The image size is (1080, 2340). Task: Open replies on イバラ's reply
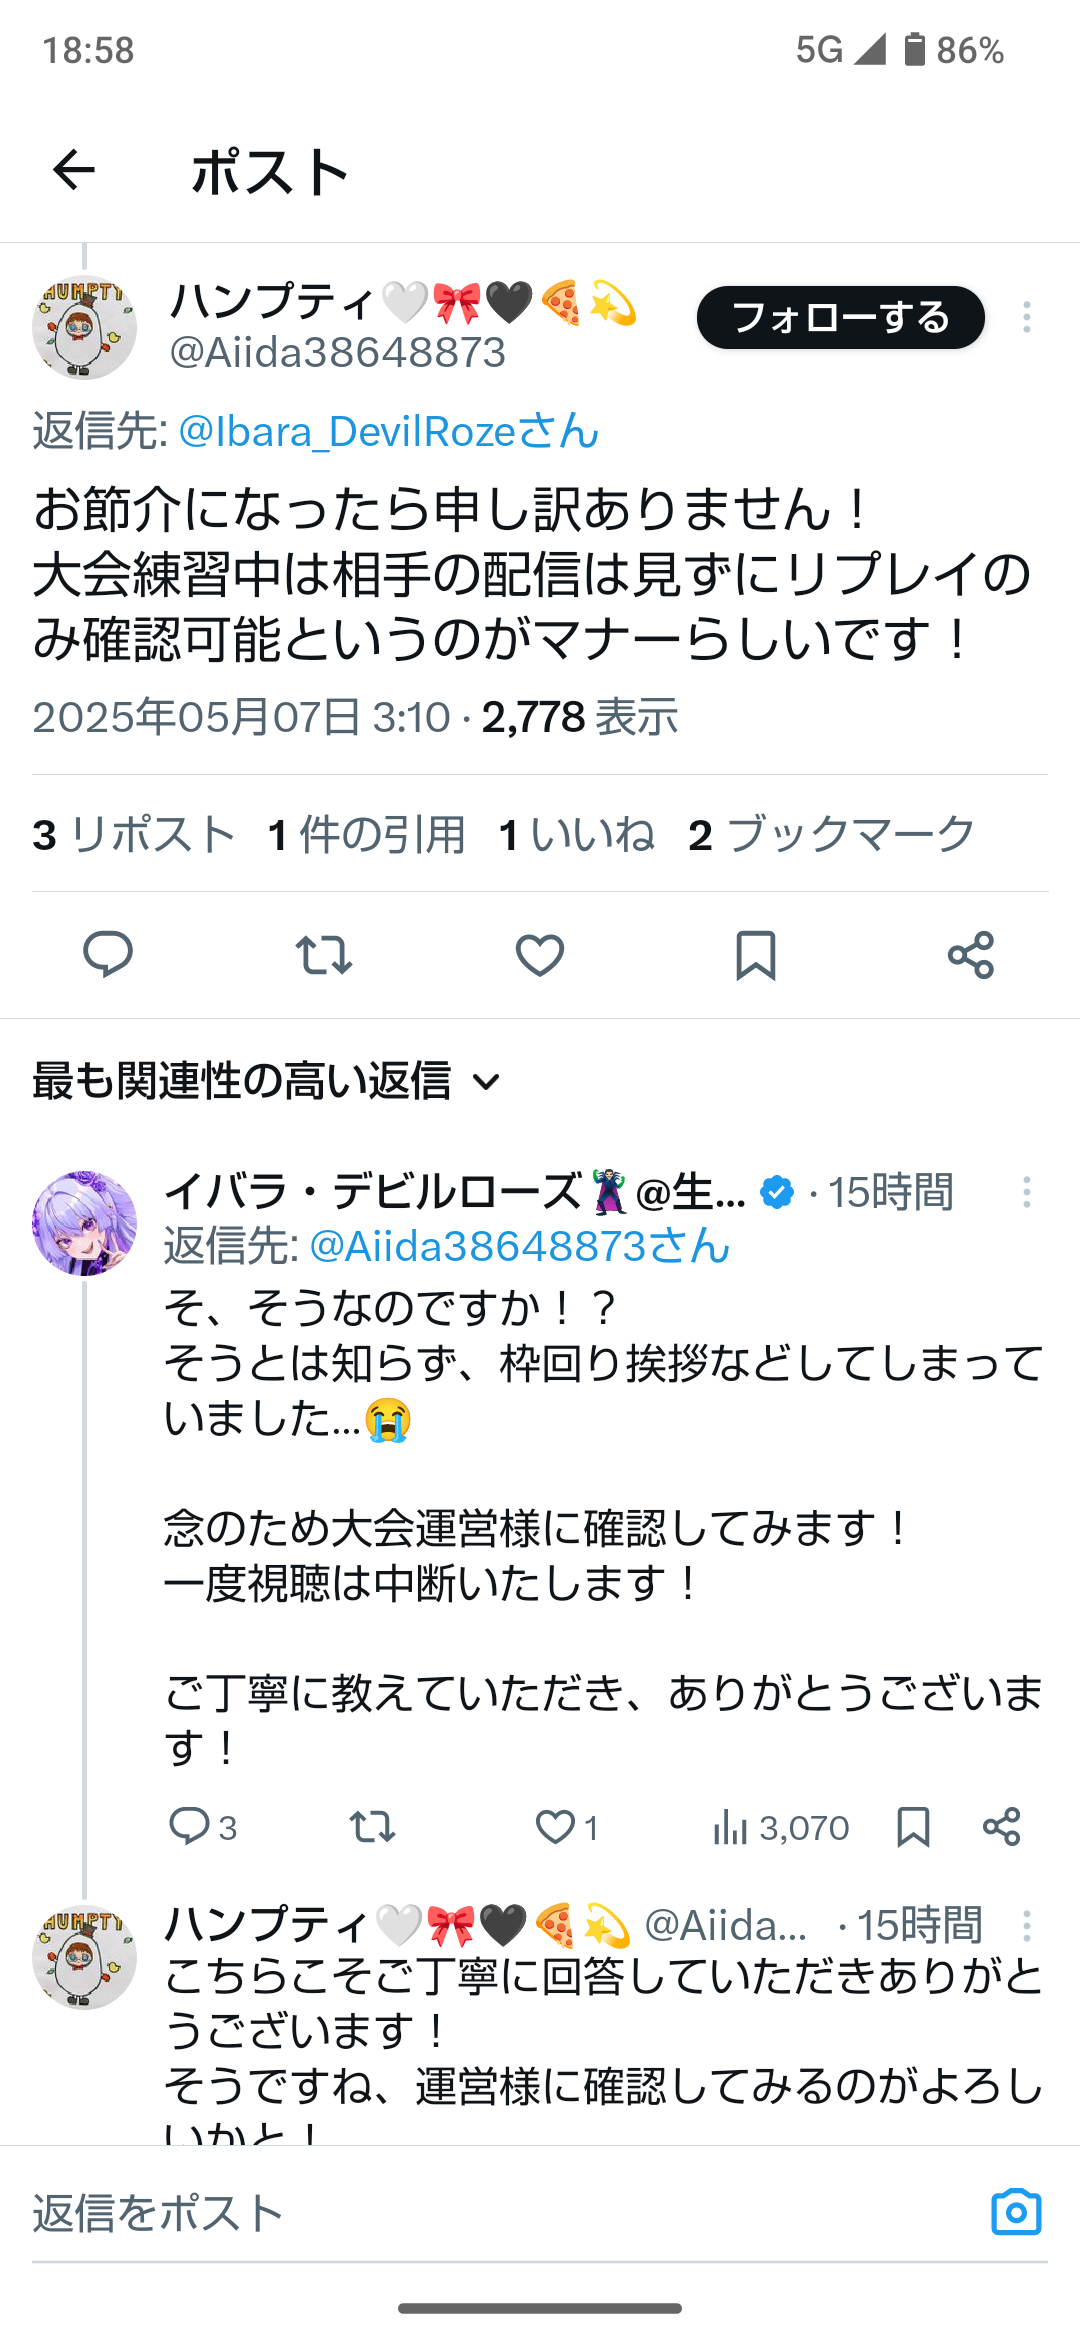pyautogui.click(x=190, y=1827)
